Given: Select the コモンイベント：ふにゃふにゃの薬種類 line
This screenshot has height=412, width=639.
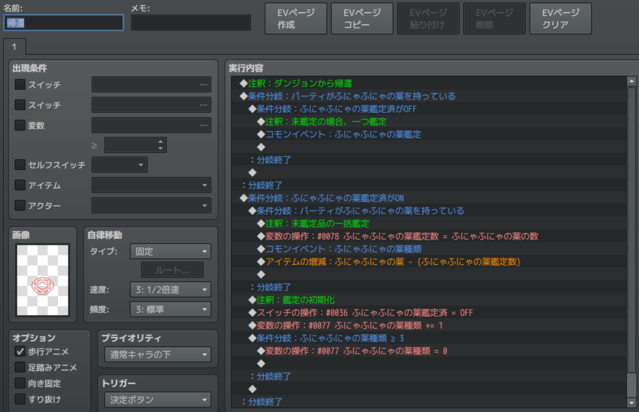Looking at the screenshot, I should 429,249.
